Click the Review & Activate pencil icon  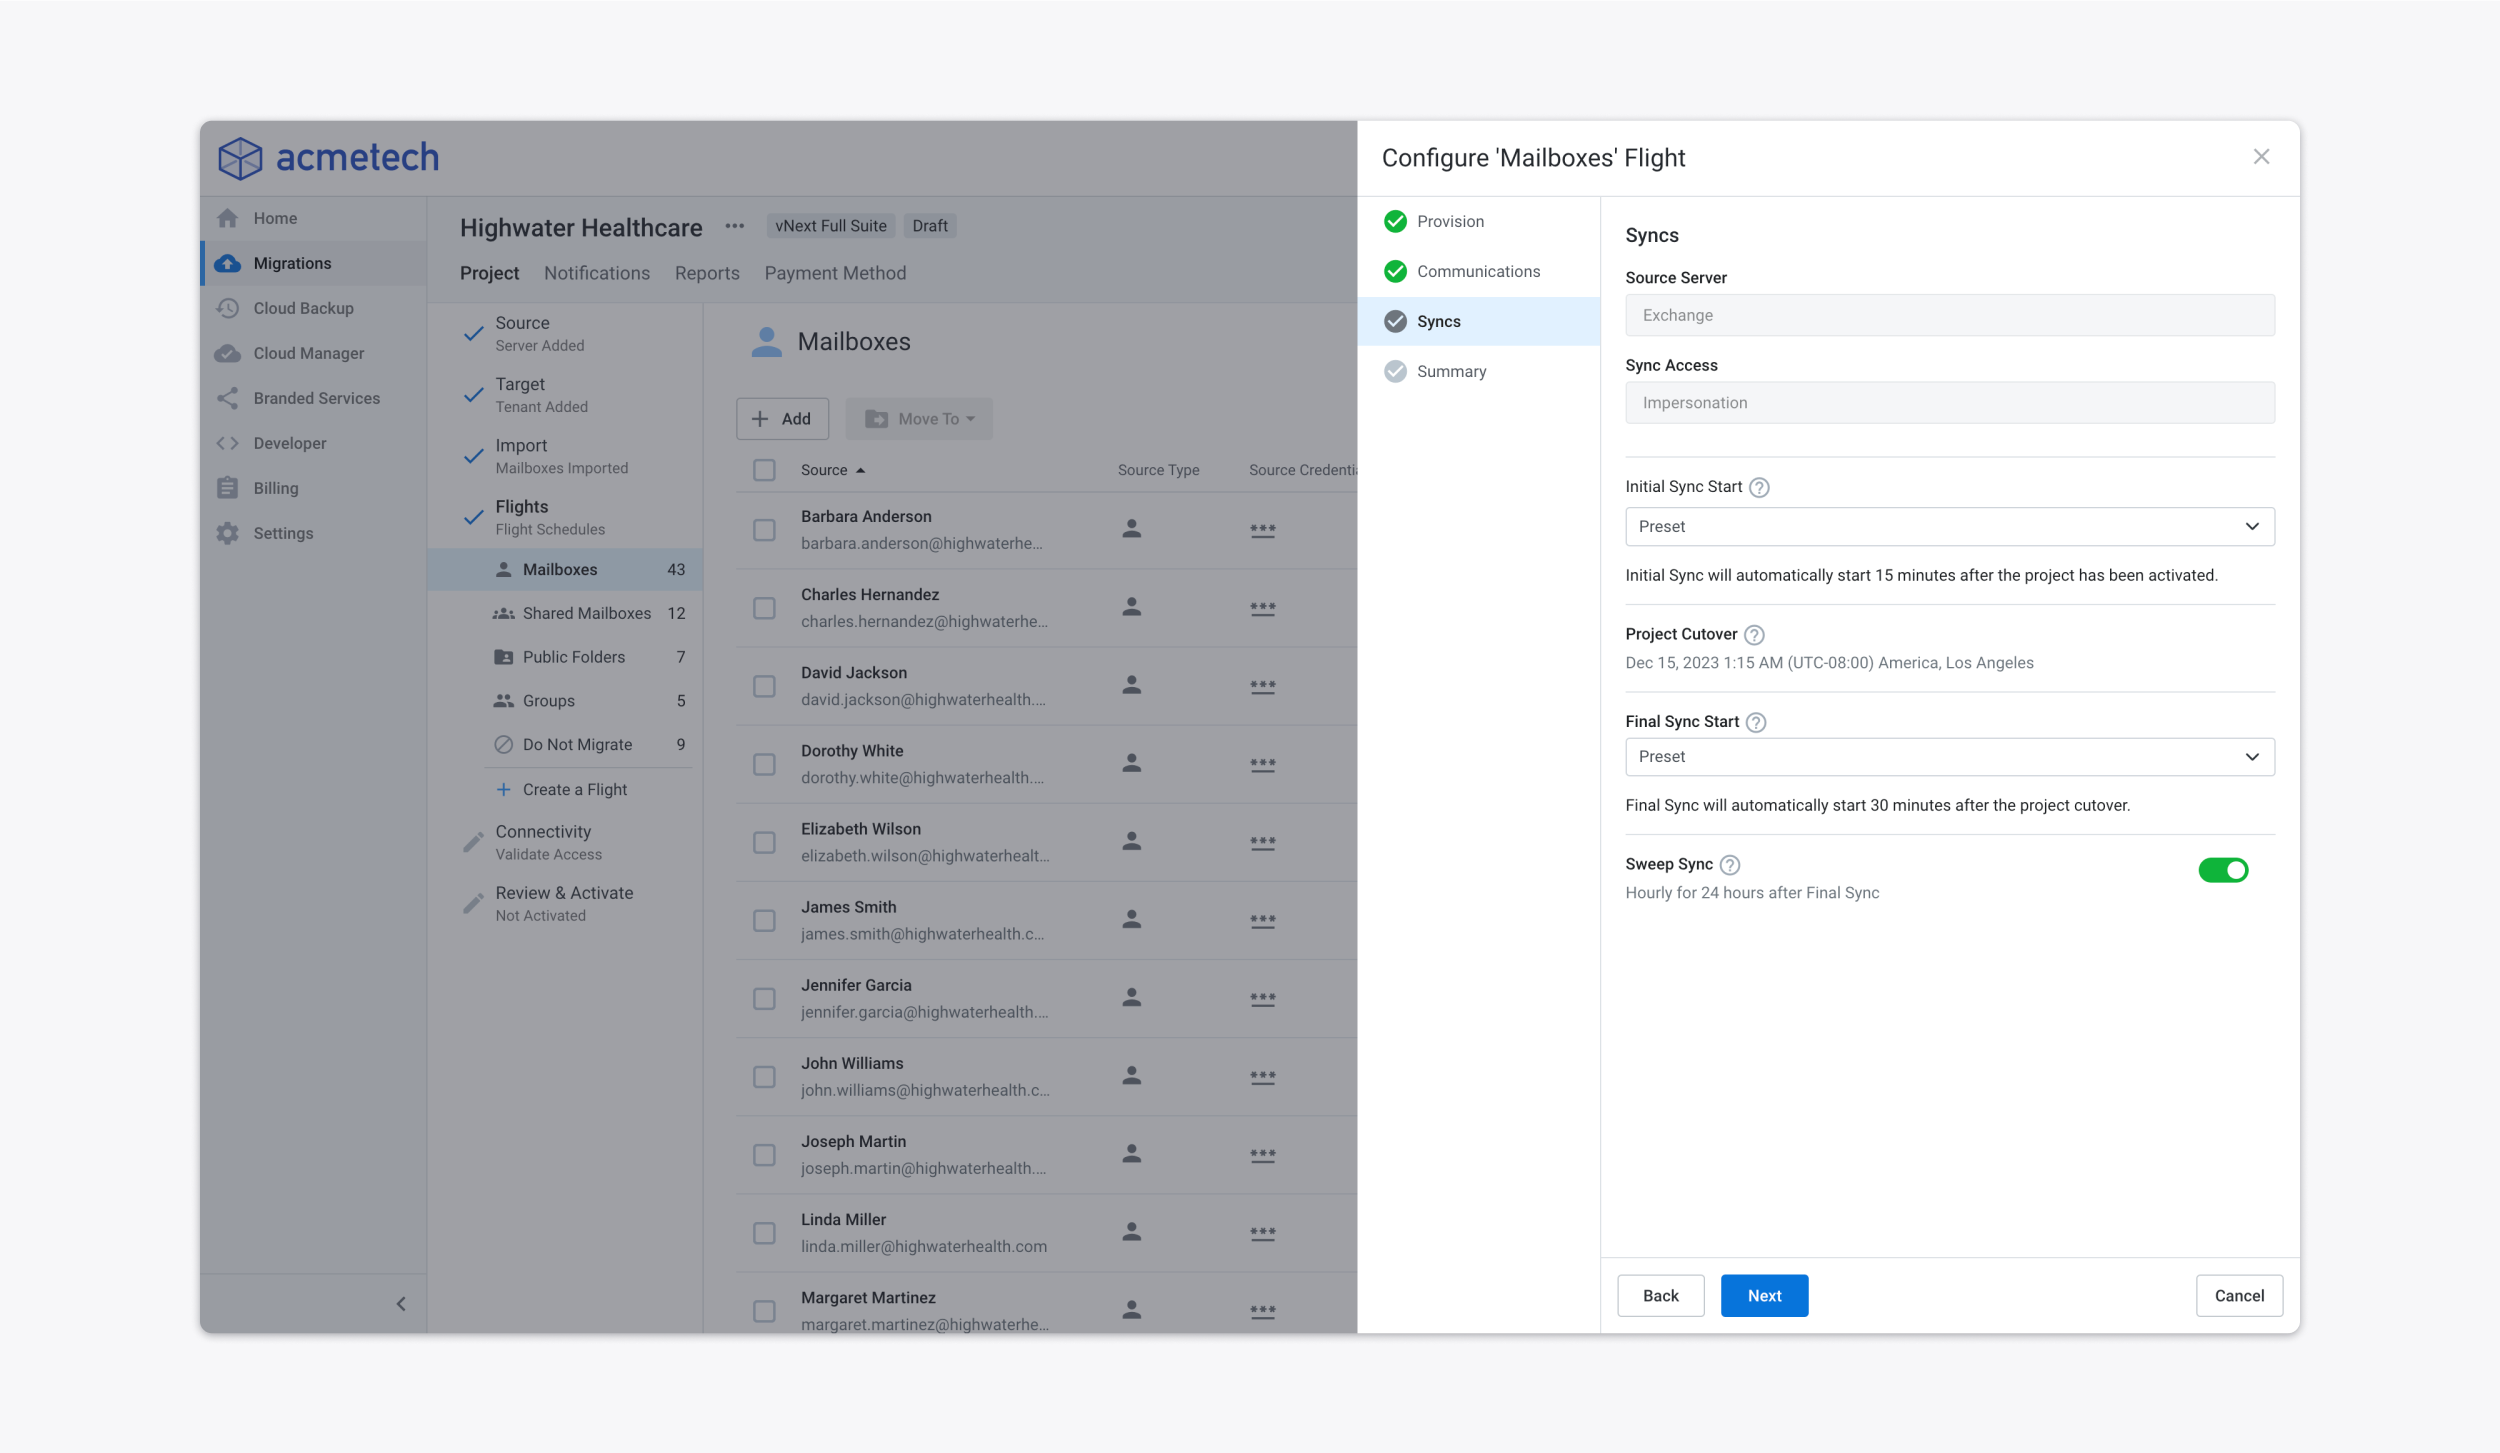tap(474, 903)
